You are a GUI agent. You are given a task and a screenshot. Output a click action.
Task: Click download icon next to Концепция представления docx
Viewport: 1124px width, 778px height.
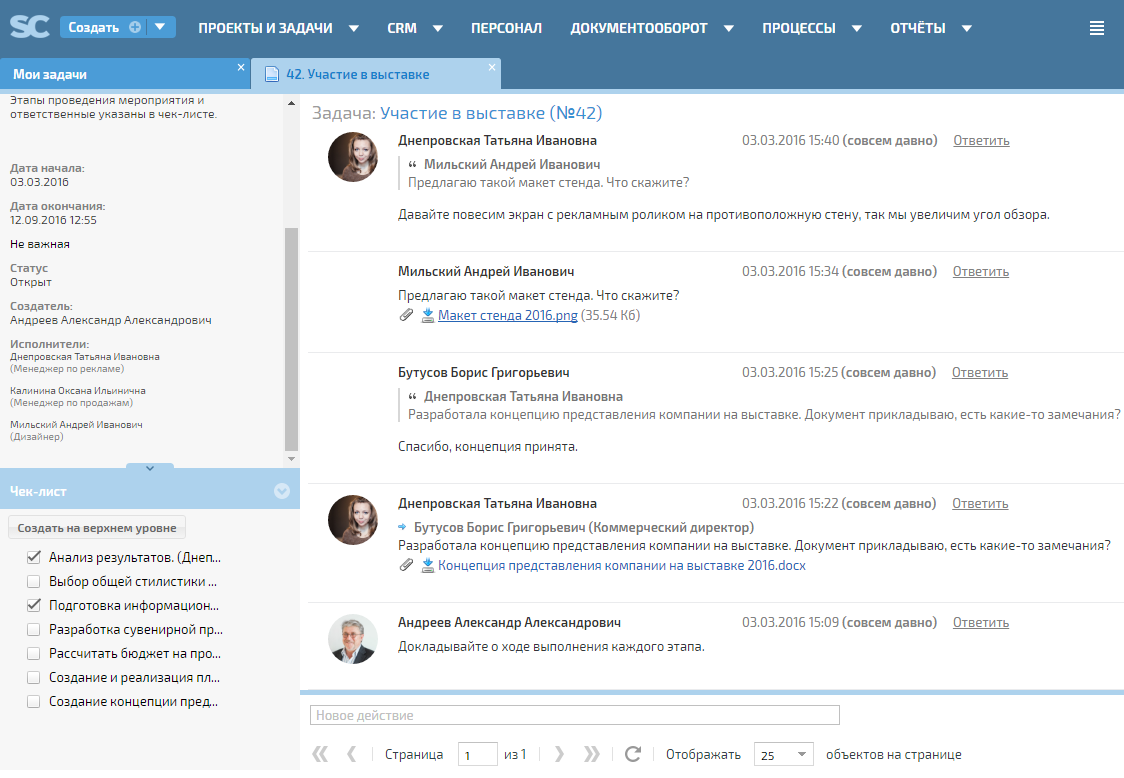coord(428,565)
